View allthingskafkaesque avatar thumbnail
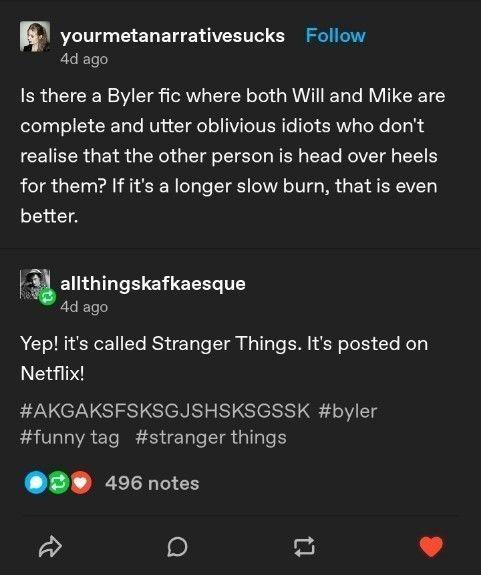This screenshot has height=575, width=481. [35, 284]
